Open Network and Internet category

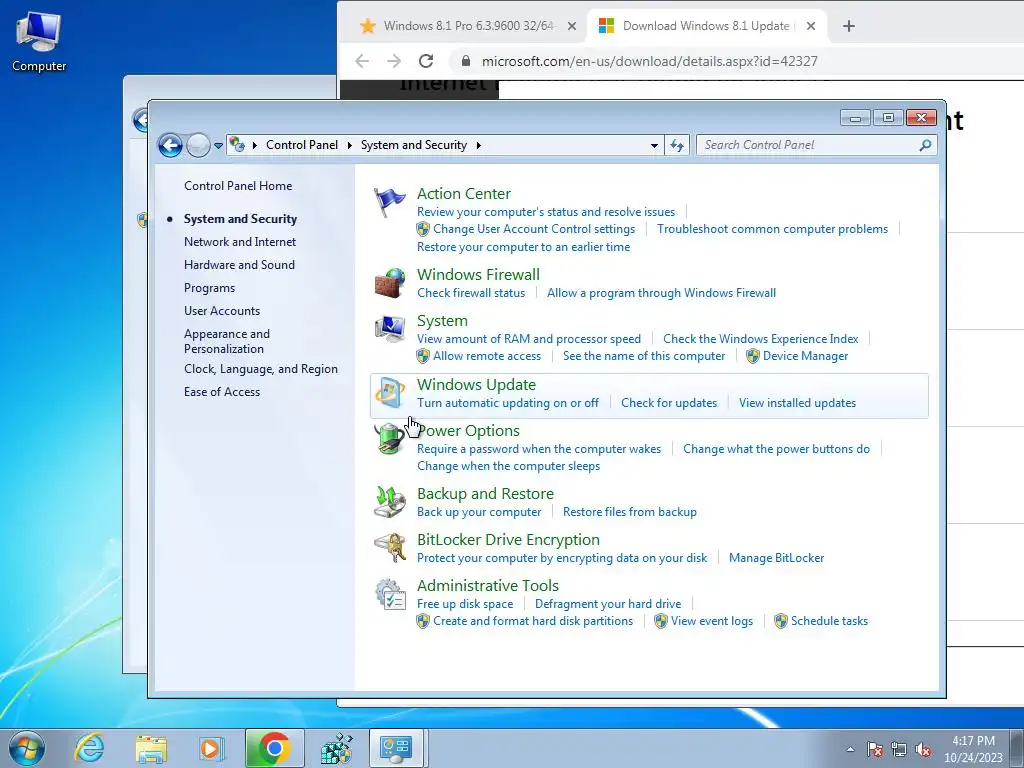click(240, 242)
